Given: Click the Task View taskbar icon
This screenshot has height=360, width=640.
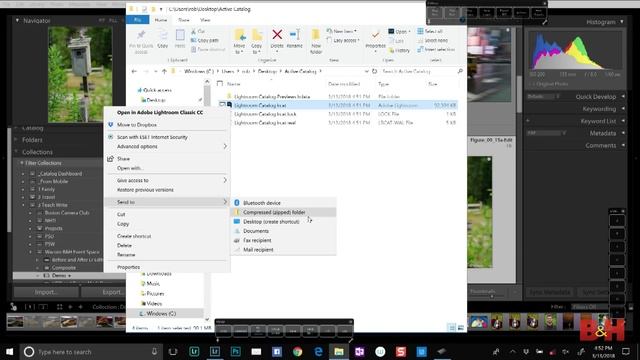Looking at the screenshot, I should point(173,351).
